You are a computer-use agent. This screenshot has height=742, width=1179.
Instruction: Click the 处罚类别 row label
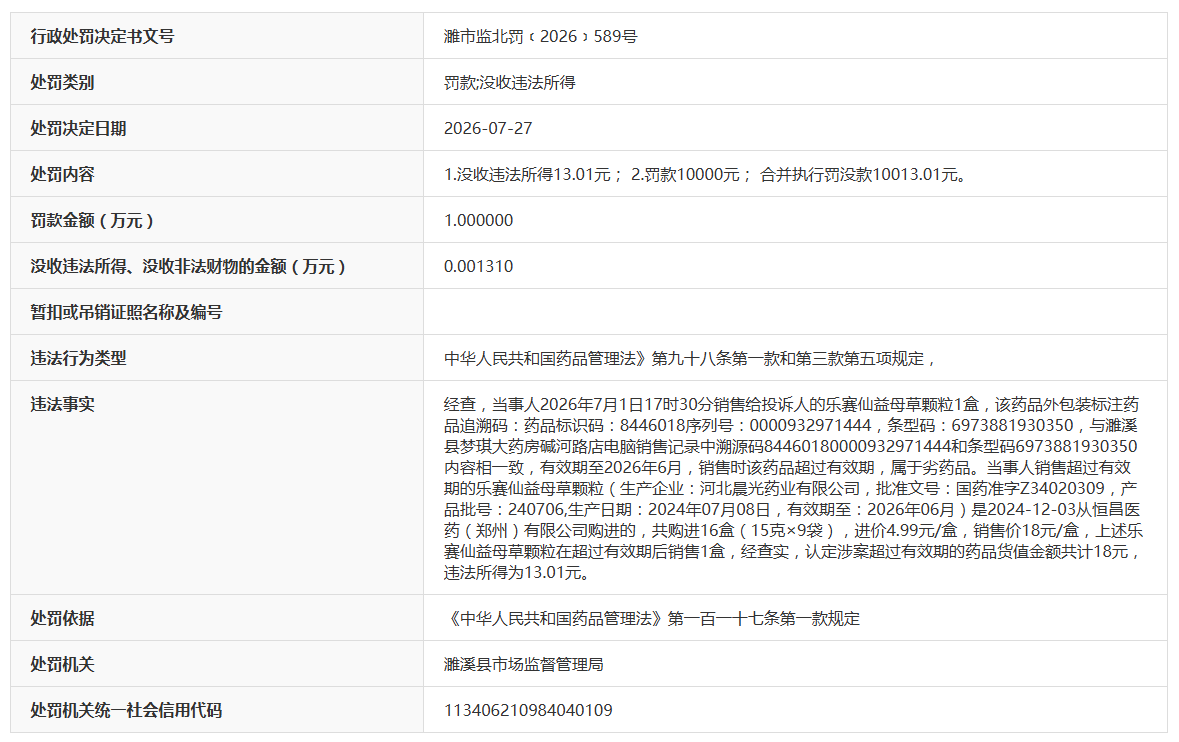[62, 83]
